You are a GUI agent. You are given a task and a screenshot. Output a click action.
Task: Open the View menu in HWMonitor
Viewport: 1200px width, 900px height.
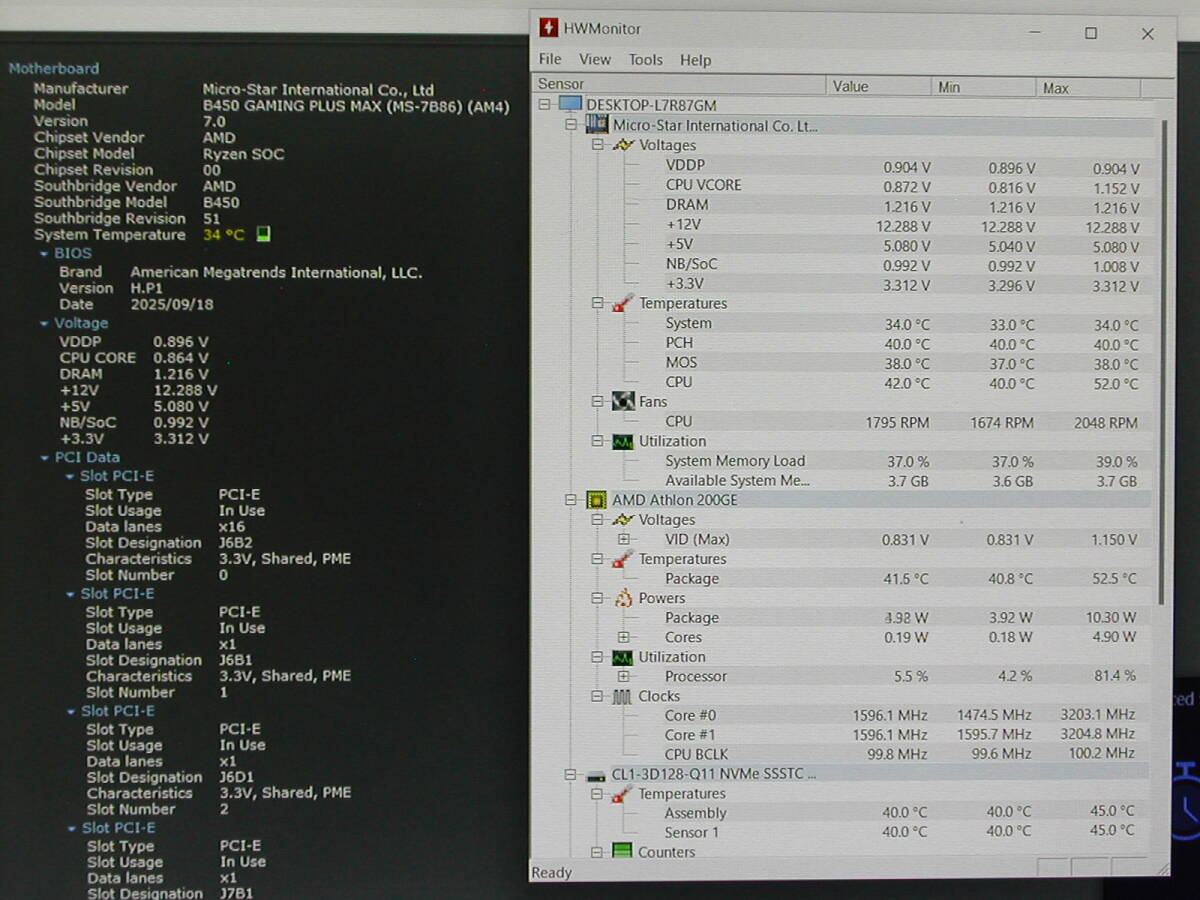click(594, 60)
